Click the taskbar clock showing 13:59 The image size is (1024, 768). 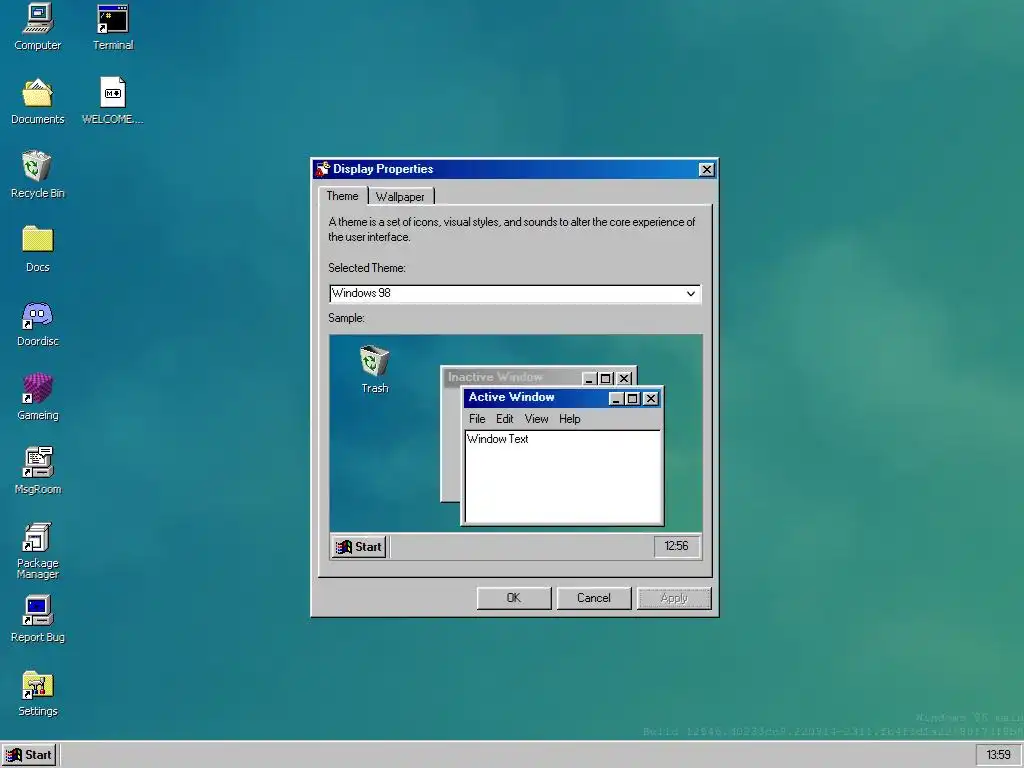tap(998, 755)
